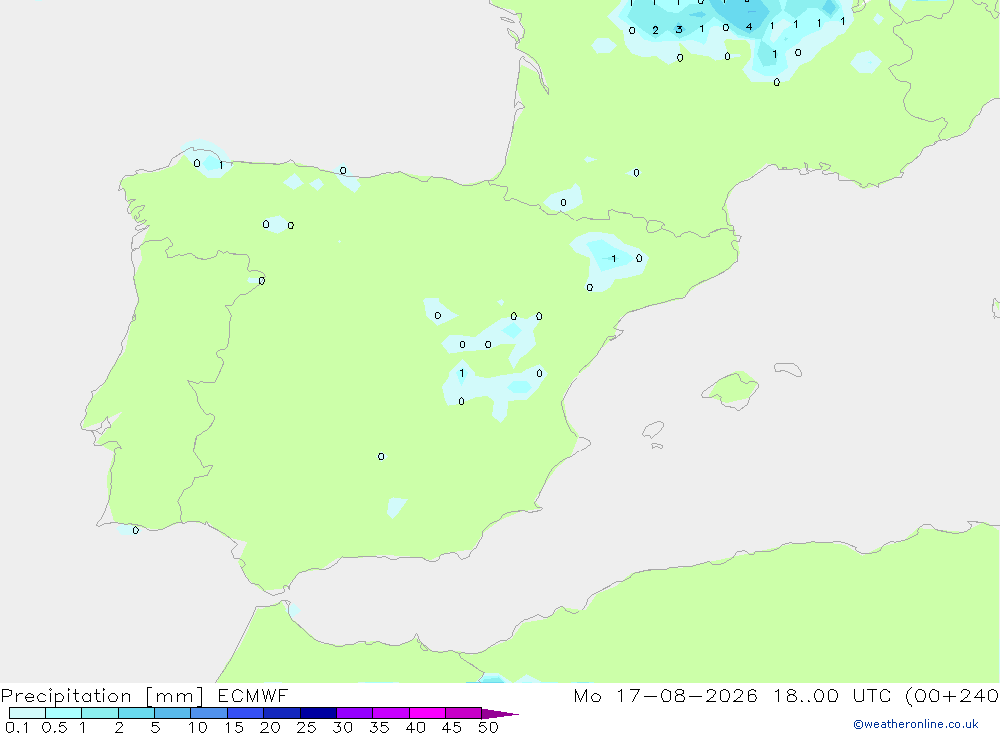This screenshot has width=1000, height=733.
Task: Select the 10–15 mm legend swatch
Action: (209, 713)
